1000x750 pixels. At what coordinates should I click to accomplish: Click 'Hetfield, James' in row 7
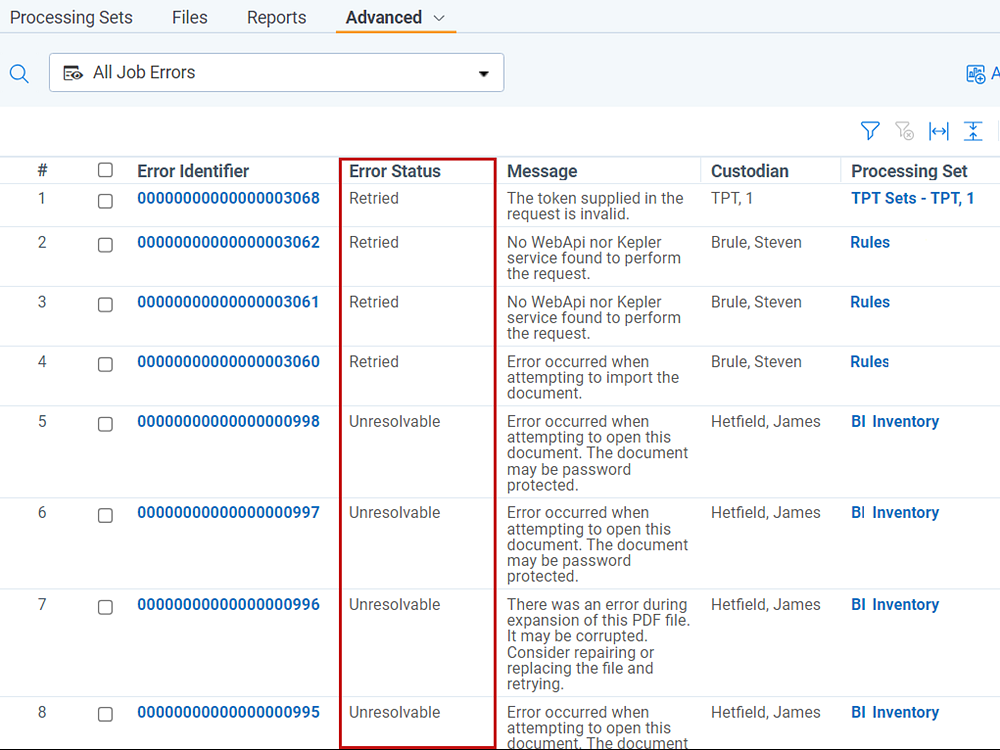pyautogui.click(x=765, y=605)
